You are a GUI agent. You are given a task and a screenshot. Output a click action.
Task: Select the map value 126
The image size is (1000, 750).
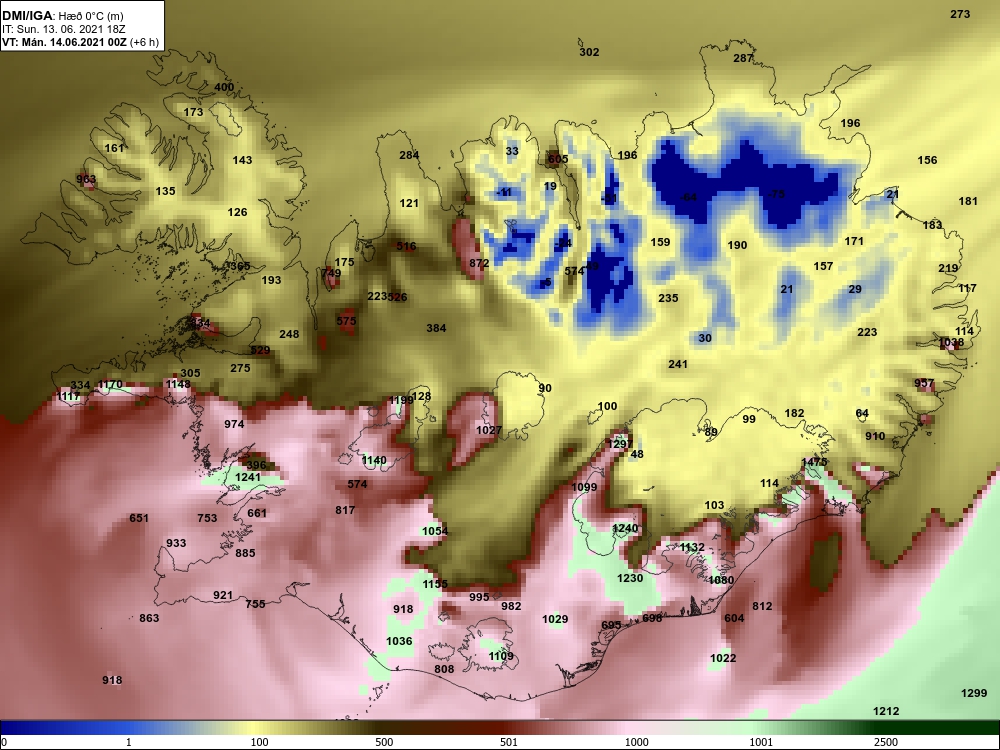tap(237, 212)
